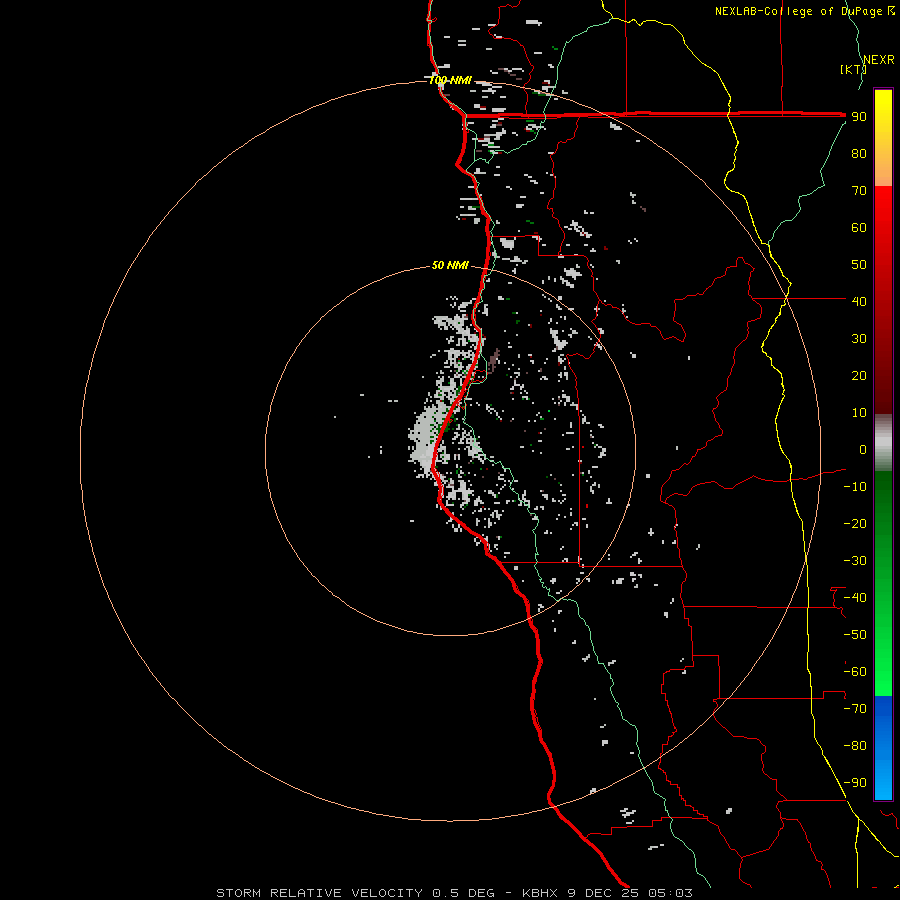
Task: Click the -30 value on the velocity scale
Action: coord(855,561)
